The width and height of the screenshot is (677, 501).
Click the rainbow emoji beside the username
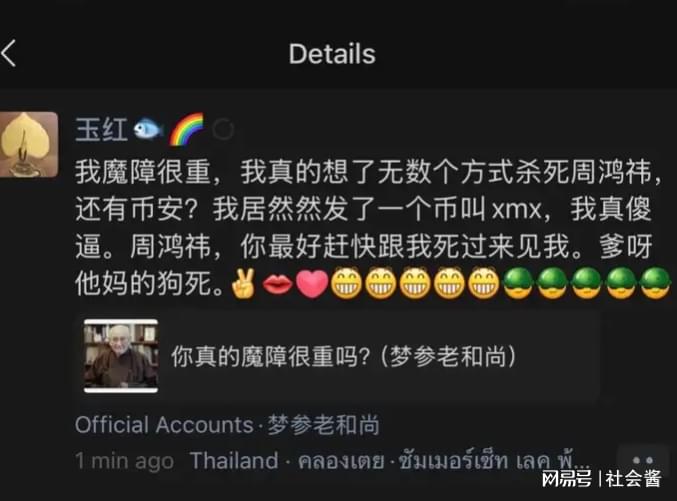186,129
